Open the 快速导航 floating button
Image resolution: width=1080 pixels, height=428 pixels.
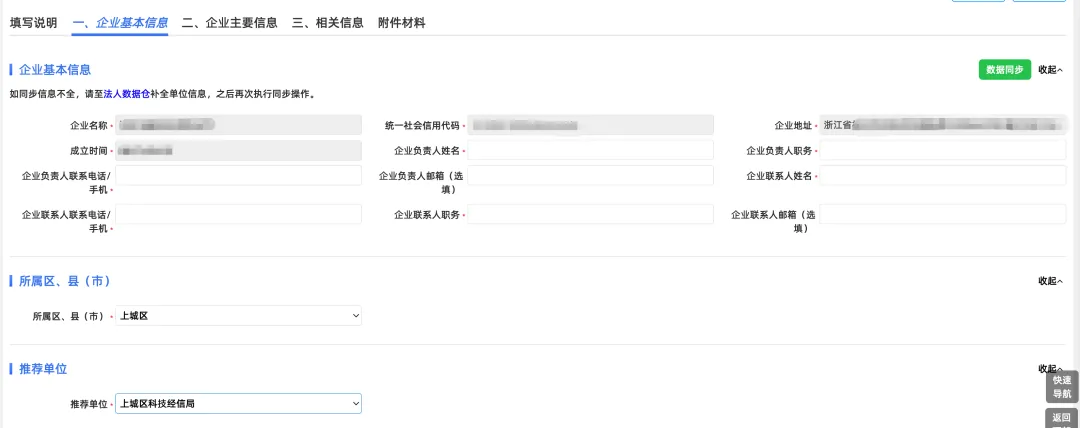[1062, 386]
